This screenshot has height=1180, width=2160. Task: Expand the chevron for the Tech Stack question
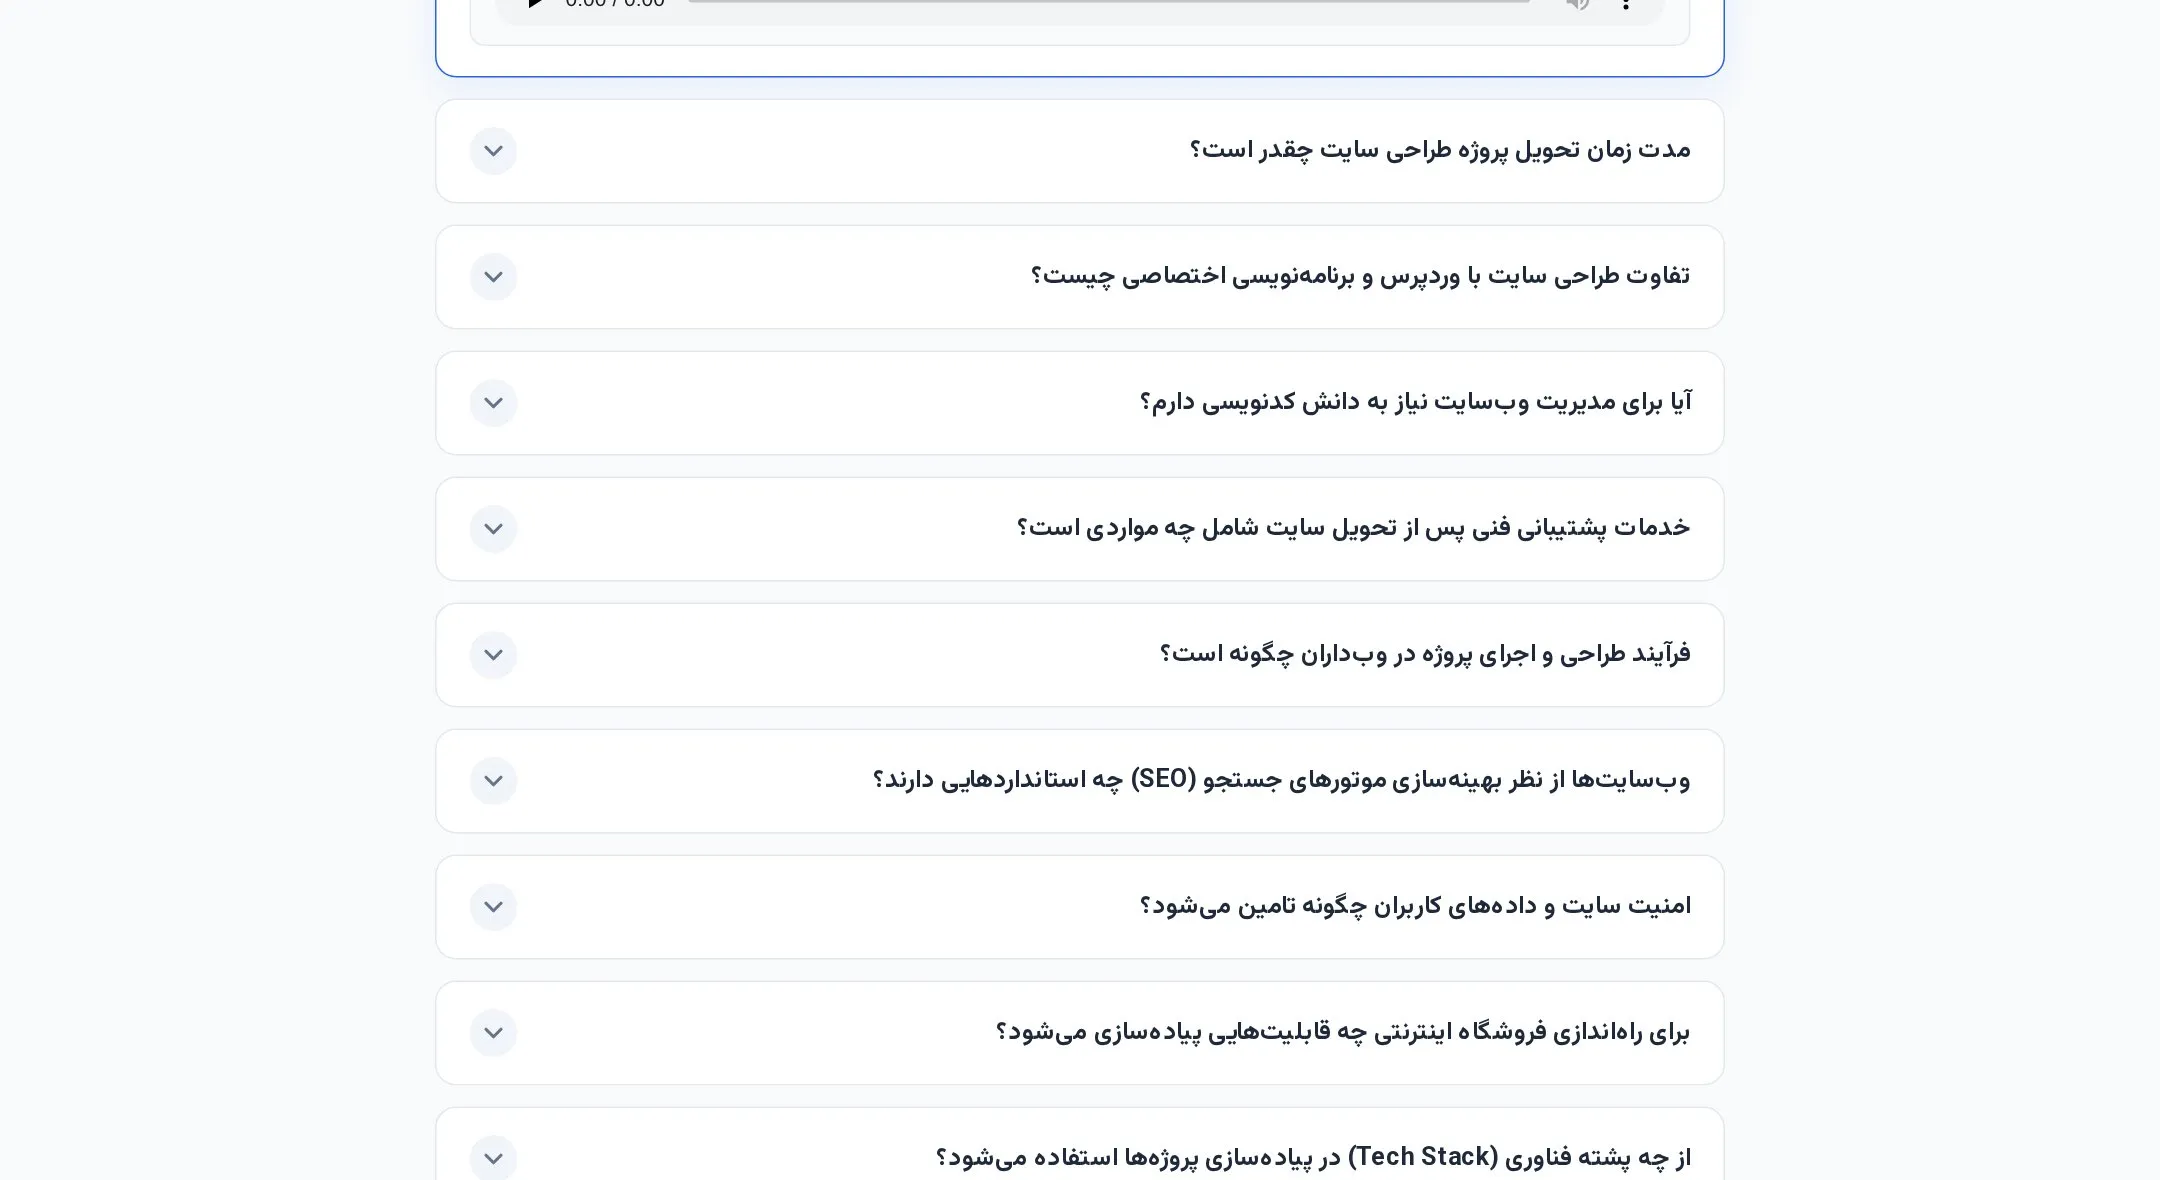tap(493, 1158)
